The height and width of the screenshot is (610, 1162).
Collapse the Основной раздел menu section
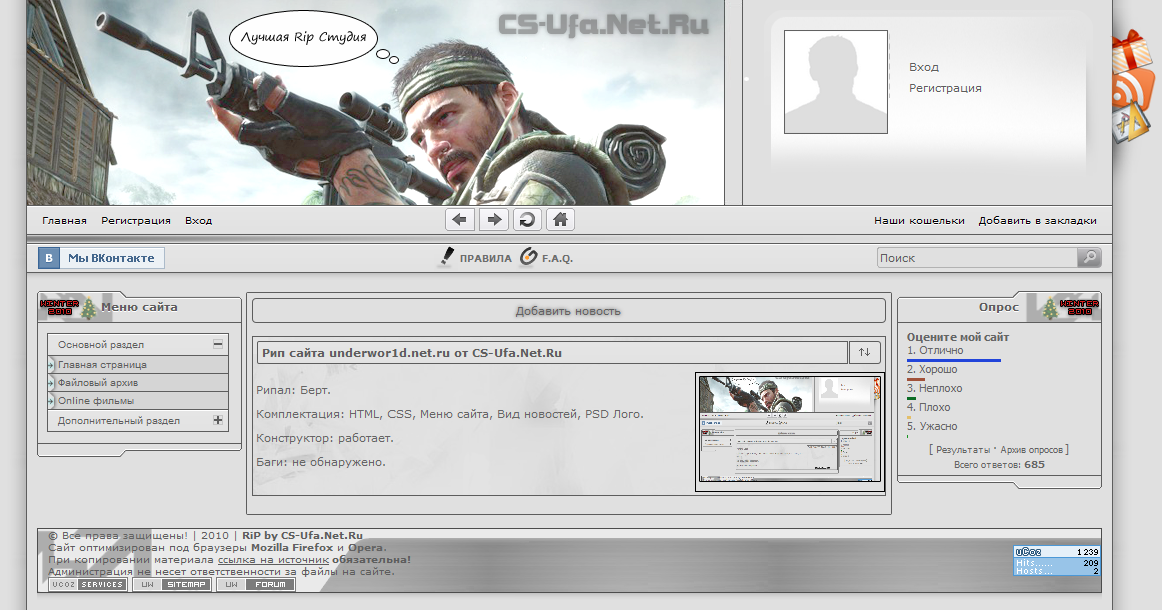[x=217, y=344]
